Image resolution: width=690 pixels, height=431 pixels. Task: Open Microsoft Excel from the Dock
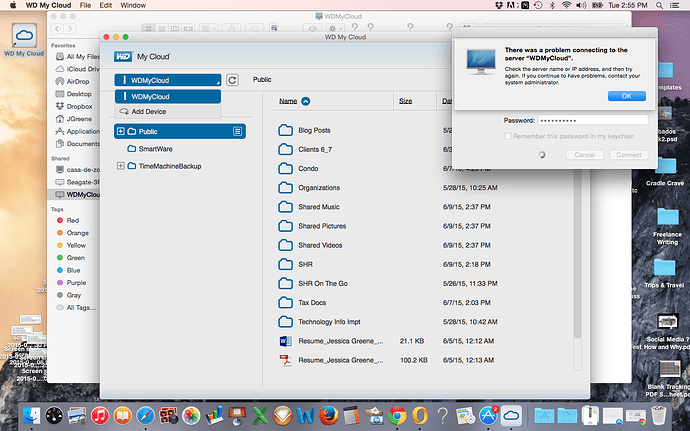(260, 416)
